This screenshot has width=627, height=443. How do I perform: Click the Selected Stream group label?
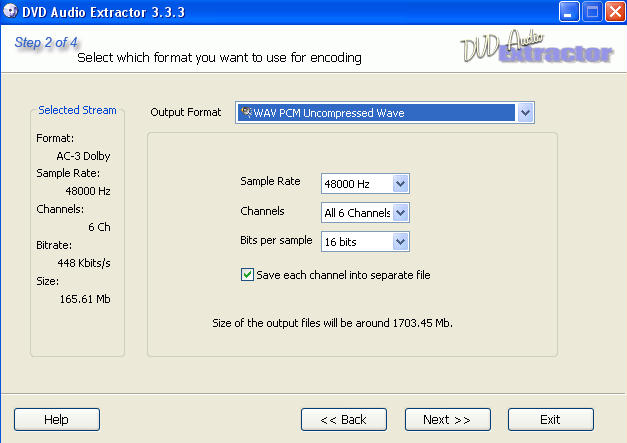(x=77, y=110)
